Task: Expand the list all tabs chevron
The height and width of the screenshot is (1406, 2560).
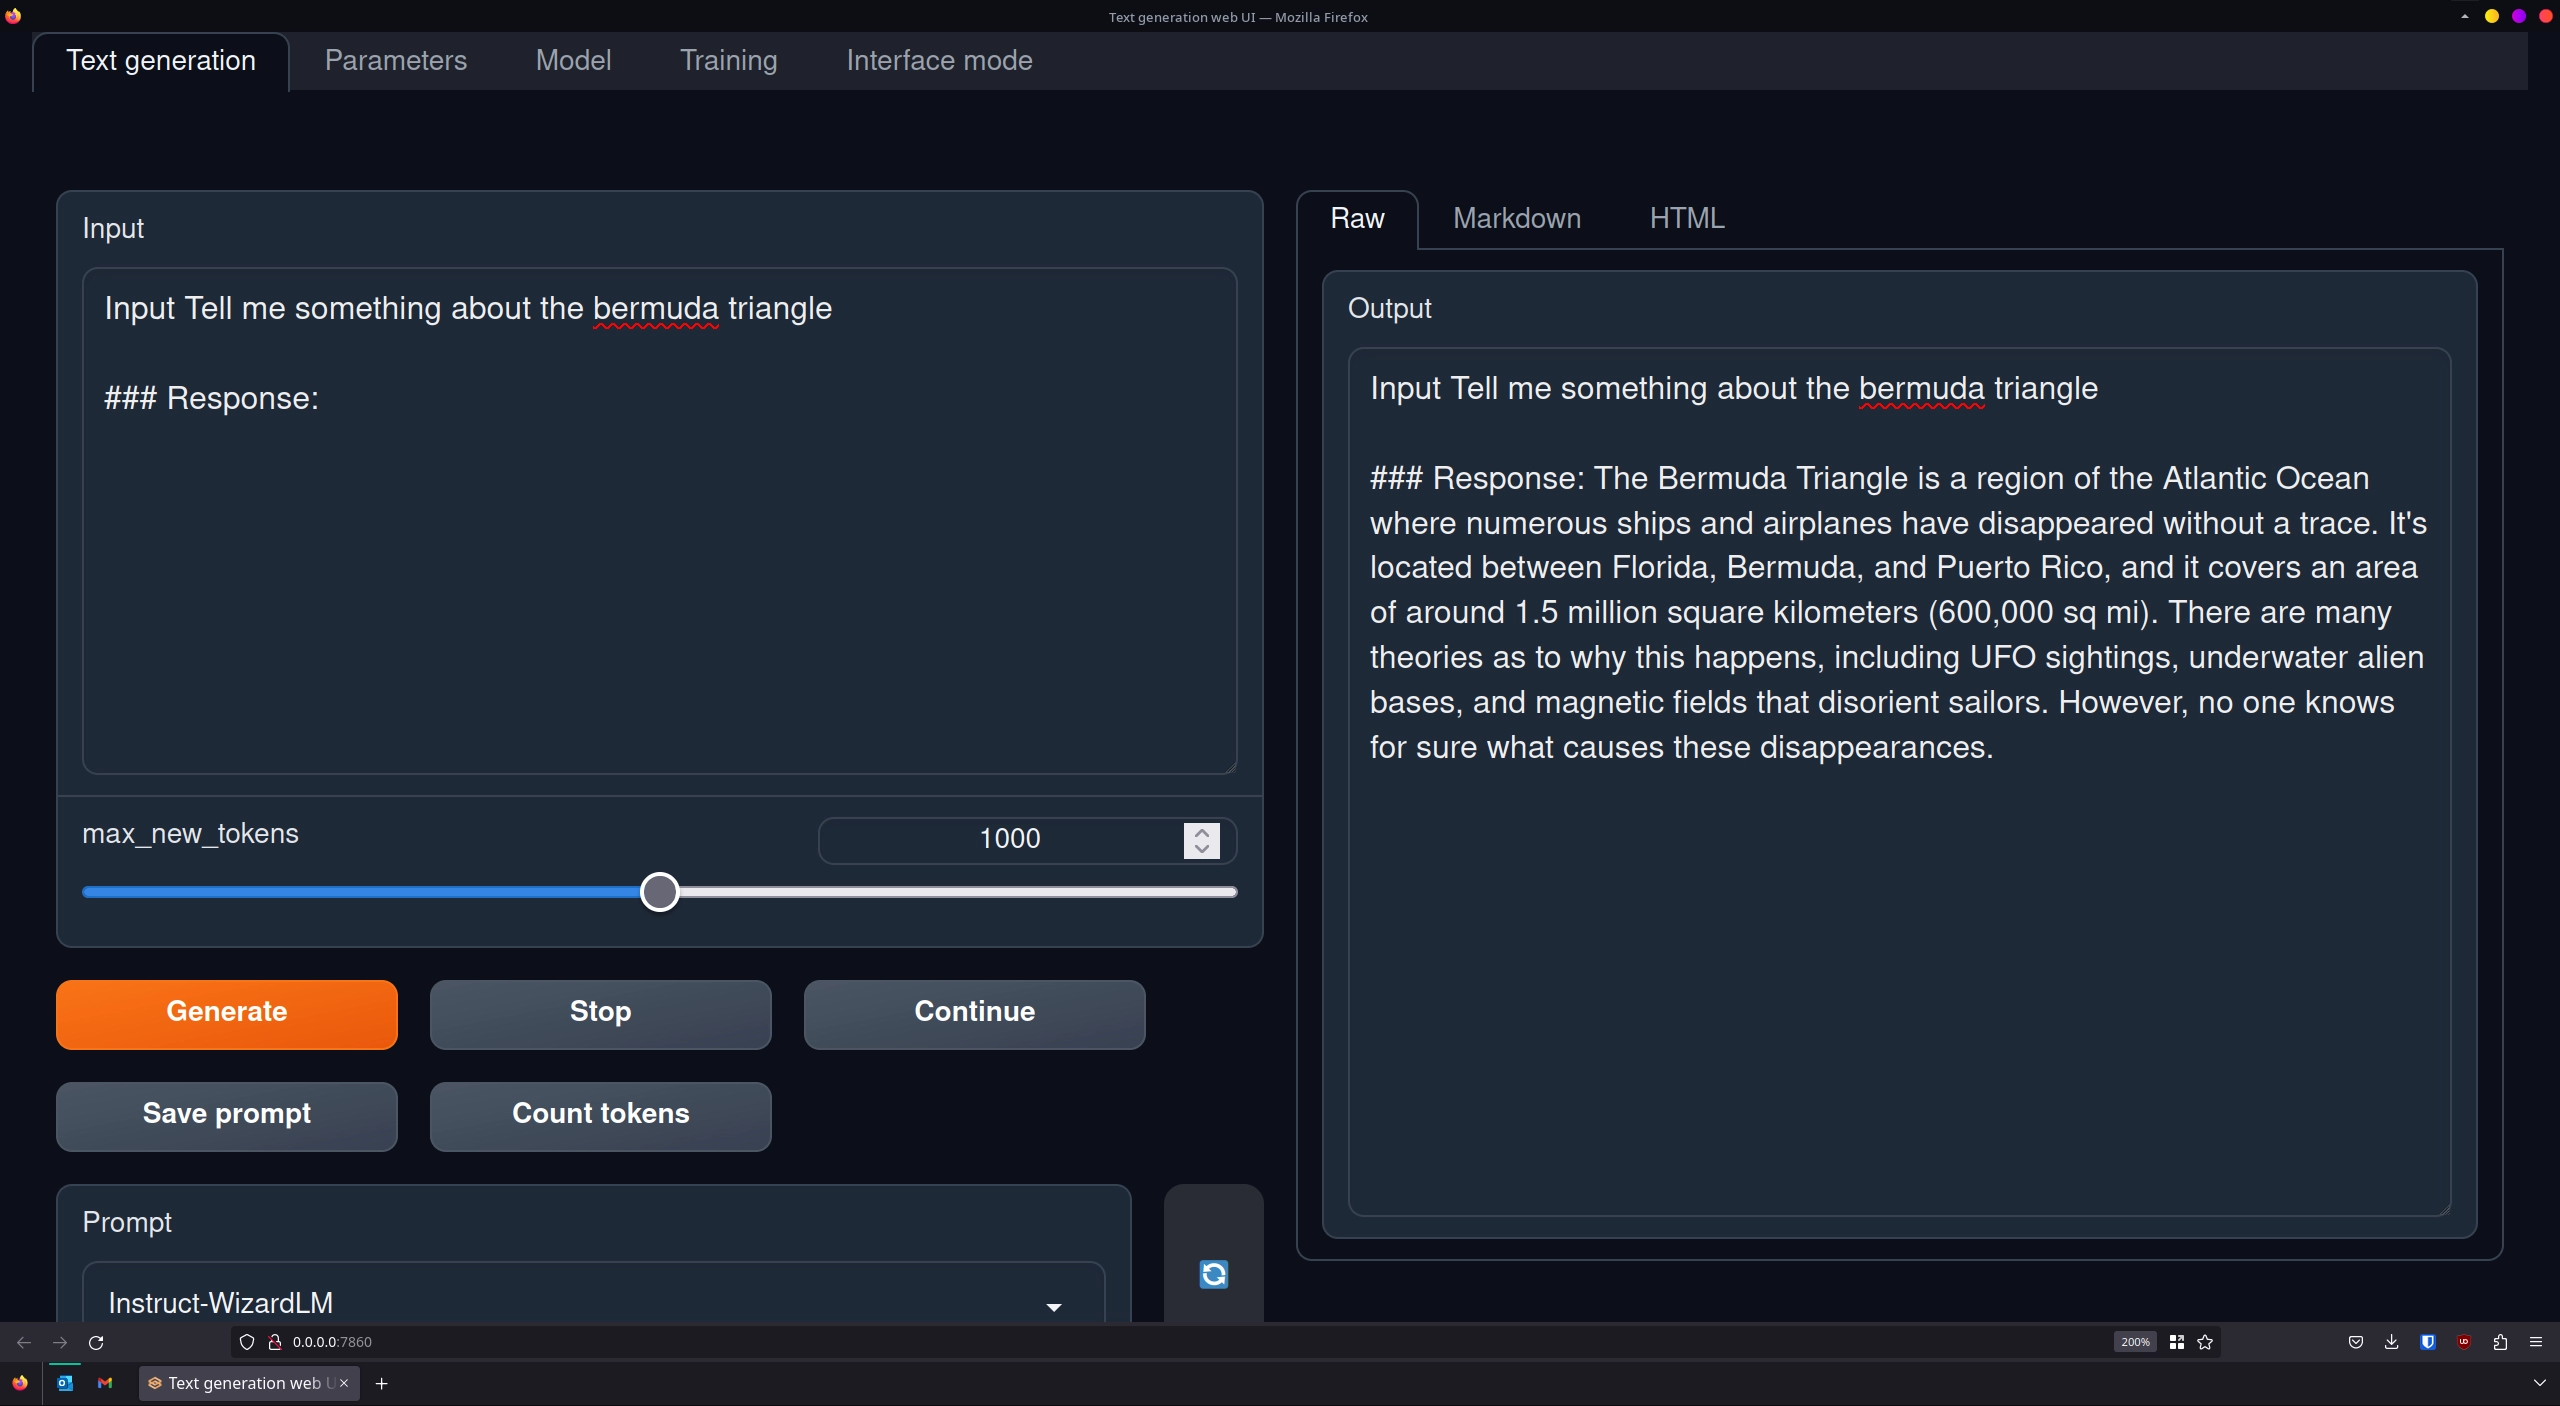Action: 2539,1383
